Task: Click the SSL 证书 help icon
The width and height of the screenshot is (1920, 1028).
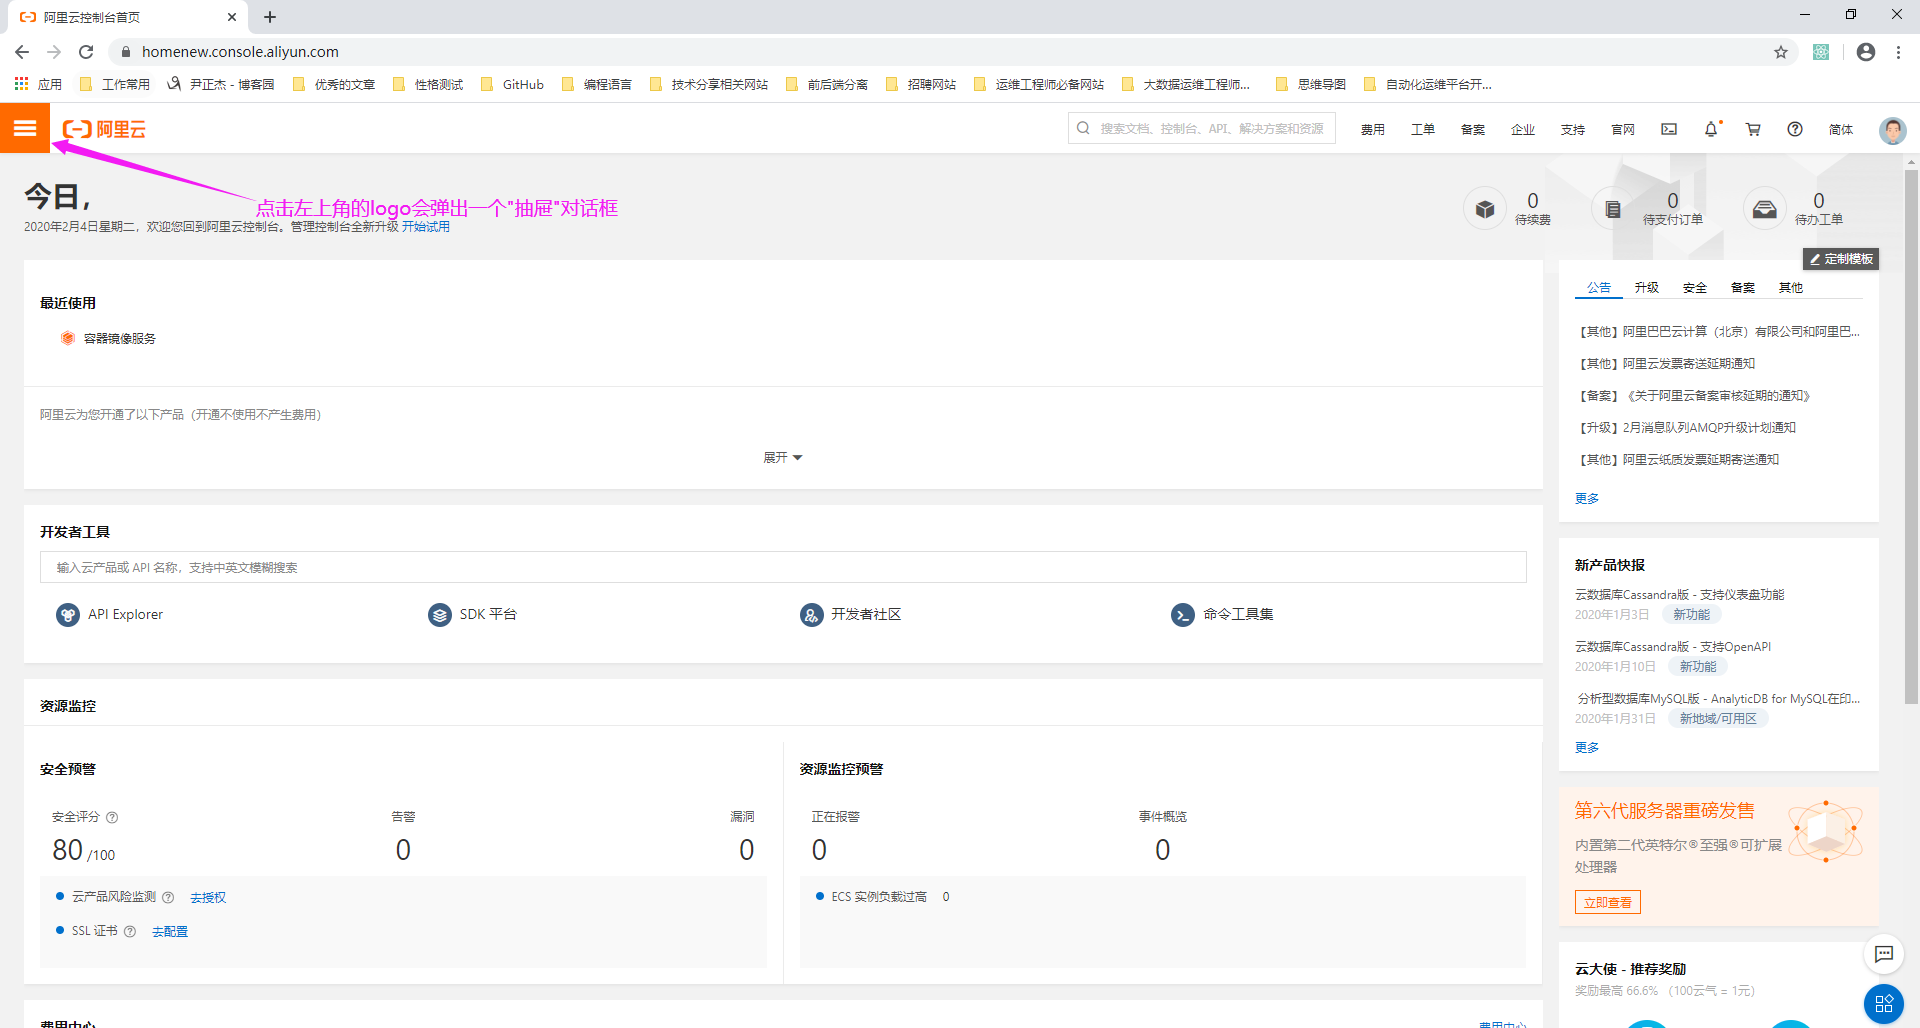Action: coord(130,932)
